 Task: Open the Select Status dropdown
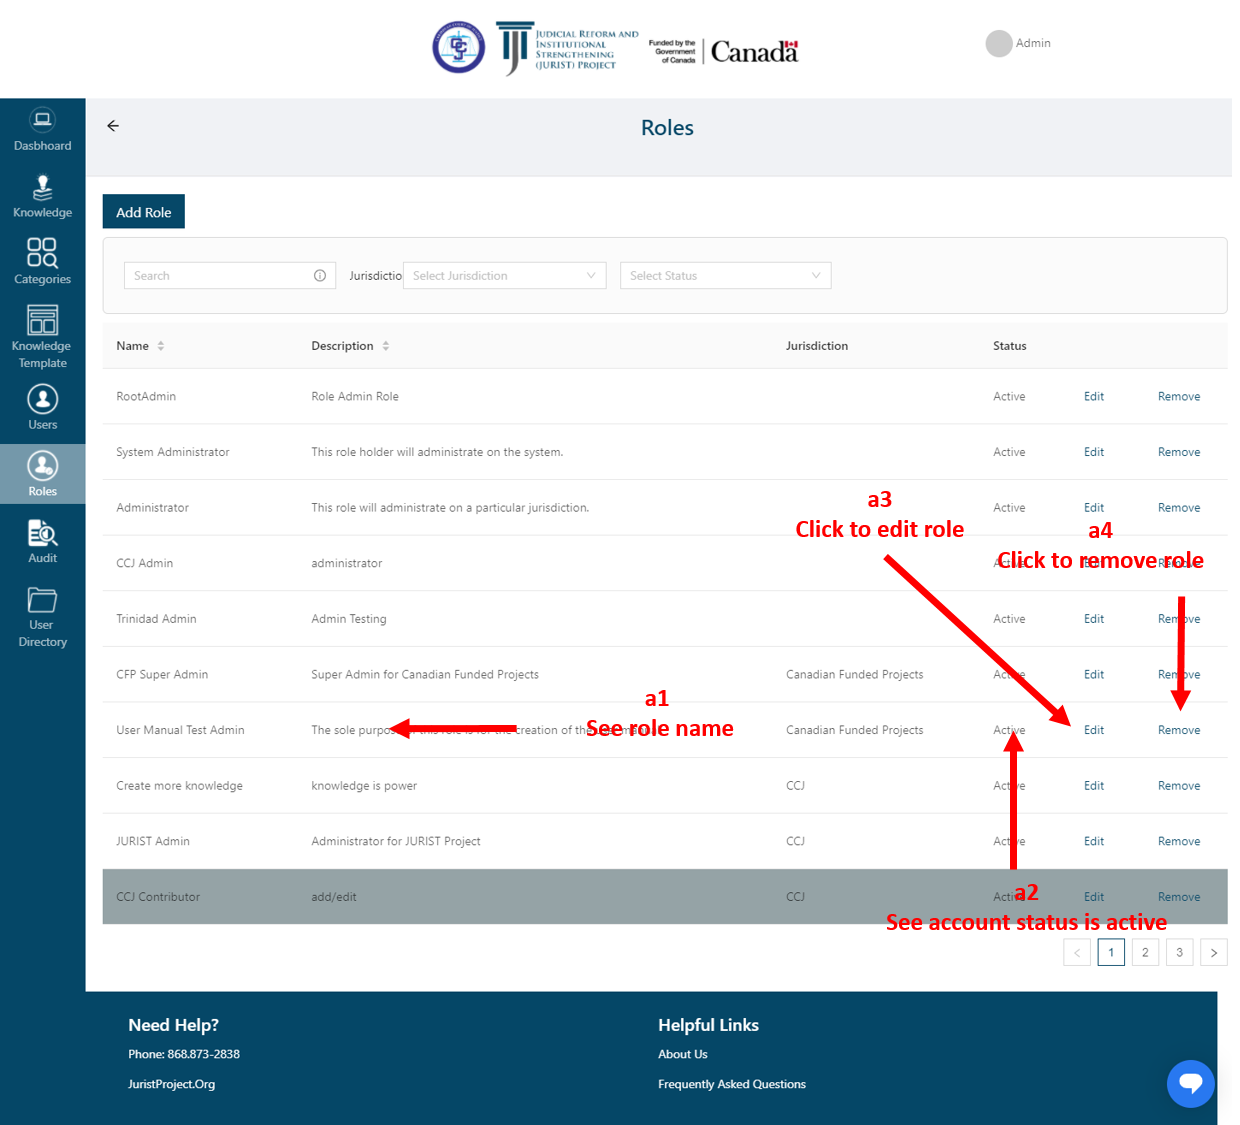(x=725, y=276)
